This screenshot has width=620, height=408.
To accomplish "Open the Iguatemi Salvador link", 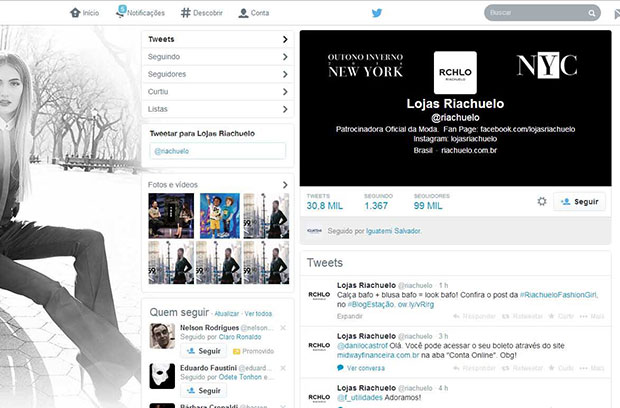I will (393, 231).
